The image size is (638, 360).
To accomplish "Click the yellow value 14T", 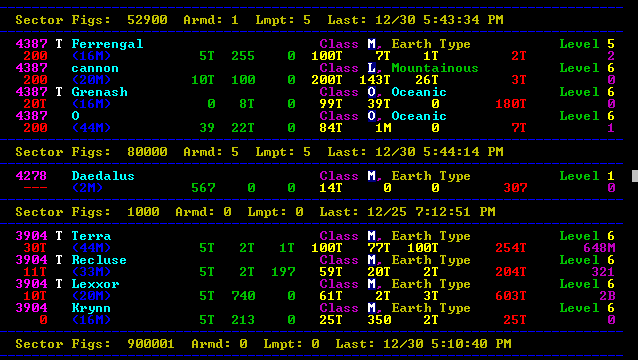I will [331, 188].
